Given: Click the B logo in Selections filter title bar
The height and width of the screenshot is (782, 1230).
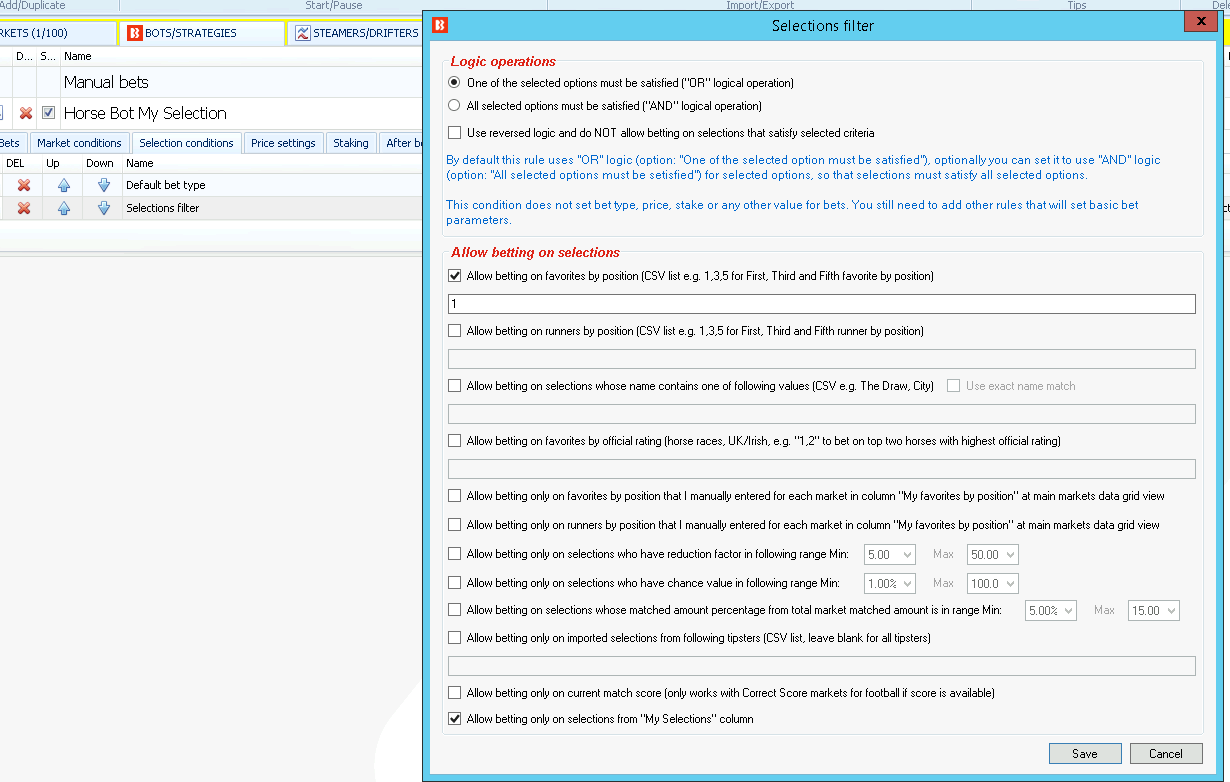Looking at the screenshot, I should (439, 25).
